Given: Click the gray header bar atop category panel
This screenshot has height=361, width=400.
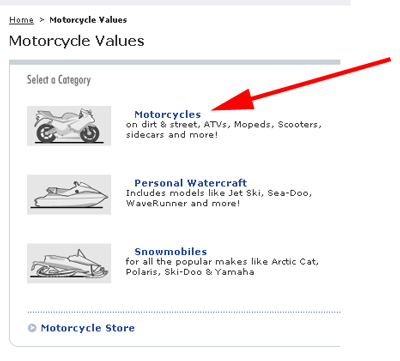Looking at the screenshot, I should pos(175,62).
